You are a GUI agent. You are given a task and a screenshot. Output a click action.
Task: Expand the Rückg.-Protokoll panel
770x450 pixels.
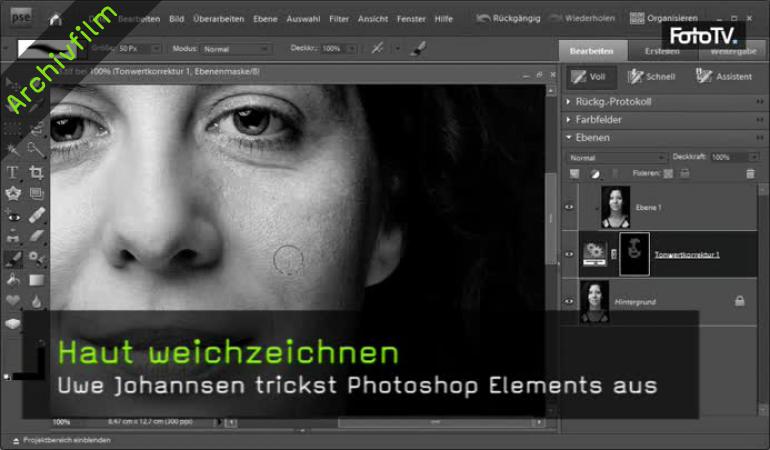click(568, 102)
